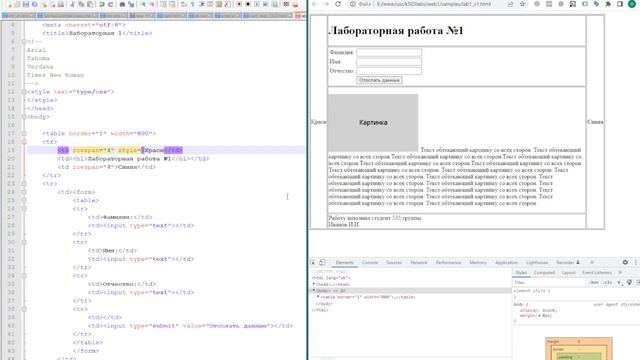The height and width of the screenshot is (360, 640).
Task: Switch to the Layout tab in Styles pane
Action: tap(568, 272)
